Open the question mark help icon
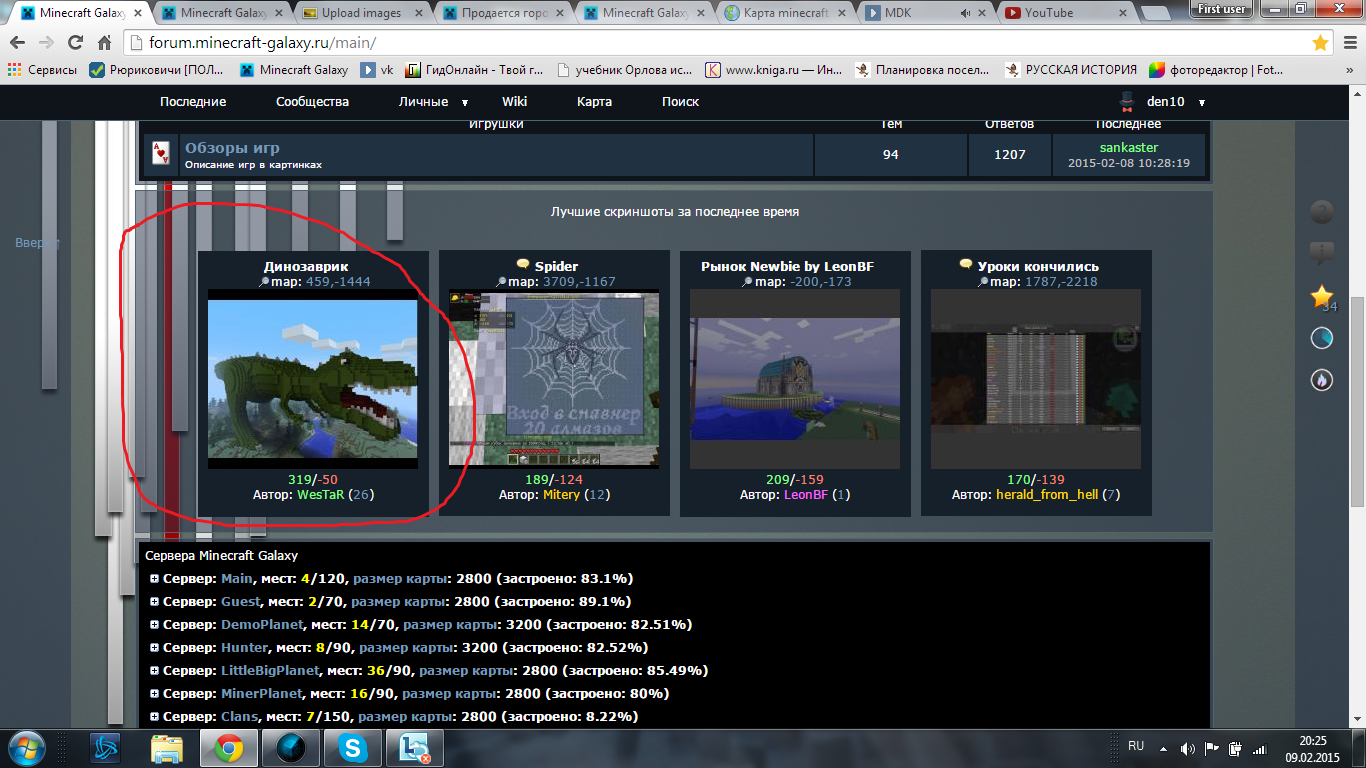The height and width of the screenshot is (768, 1366). 1322,212
